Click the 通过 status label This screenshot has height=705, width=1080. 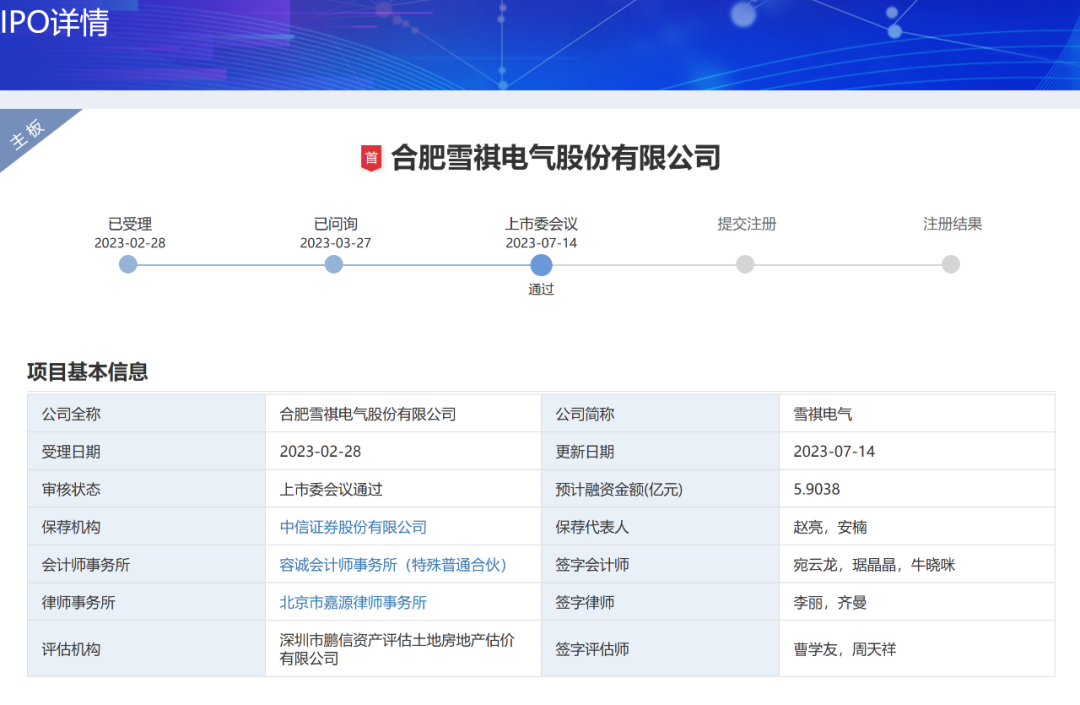[541, 290]
